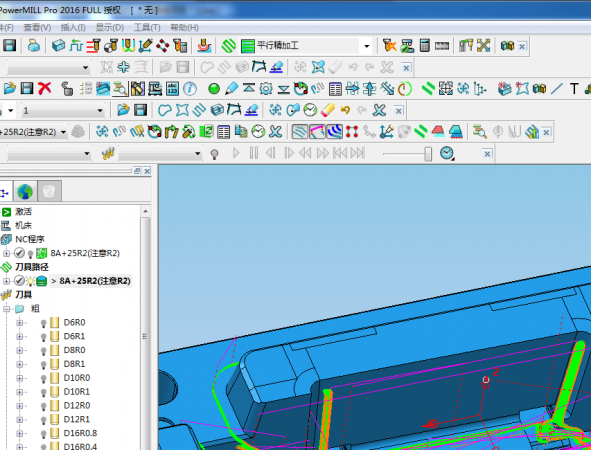Toggle lightbulb for tool D6R1
This screenshot has width=591, height=450.
click(x=43, y=337)
